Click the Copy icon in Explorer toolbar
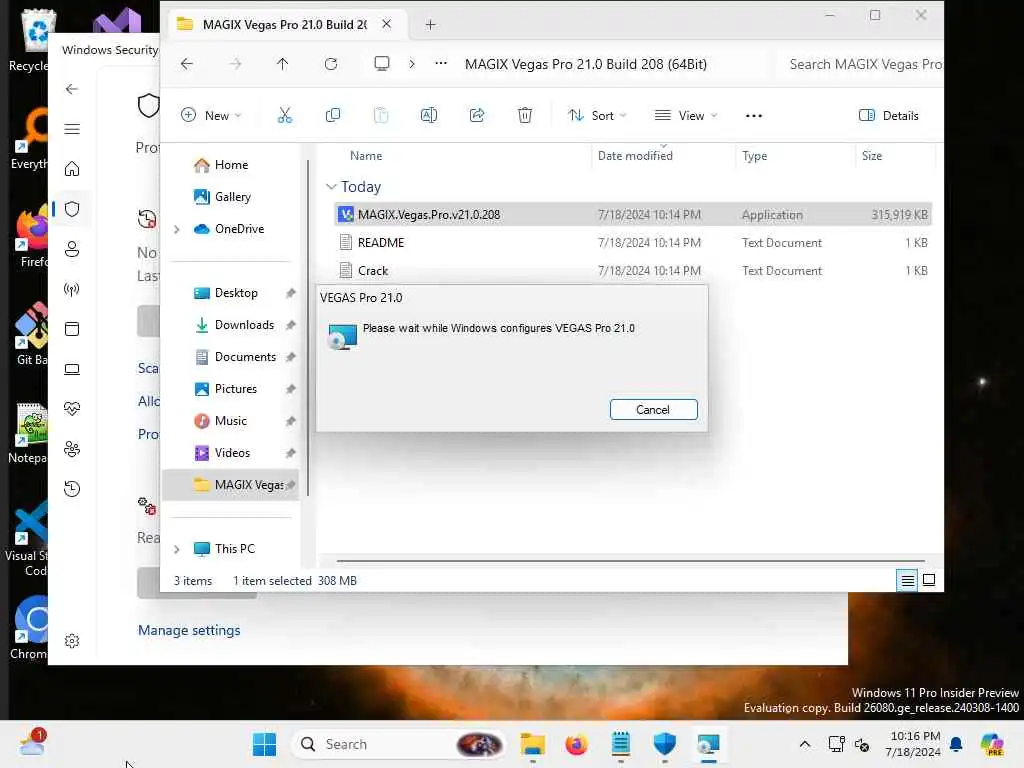This screenshot has width=1024, height=768. (332, 116)
